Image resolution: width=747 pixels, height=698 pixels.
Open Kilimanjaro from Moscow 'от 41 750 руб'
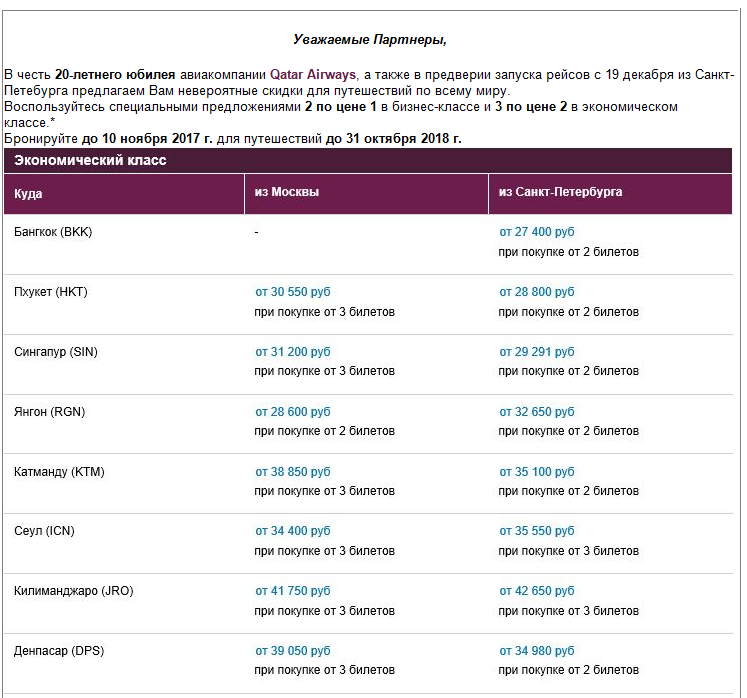[293, 591]
